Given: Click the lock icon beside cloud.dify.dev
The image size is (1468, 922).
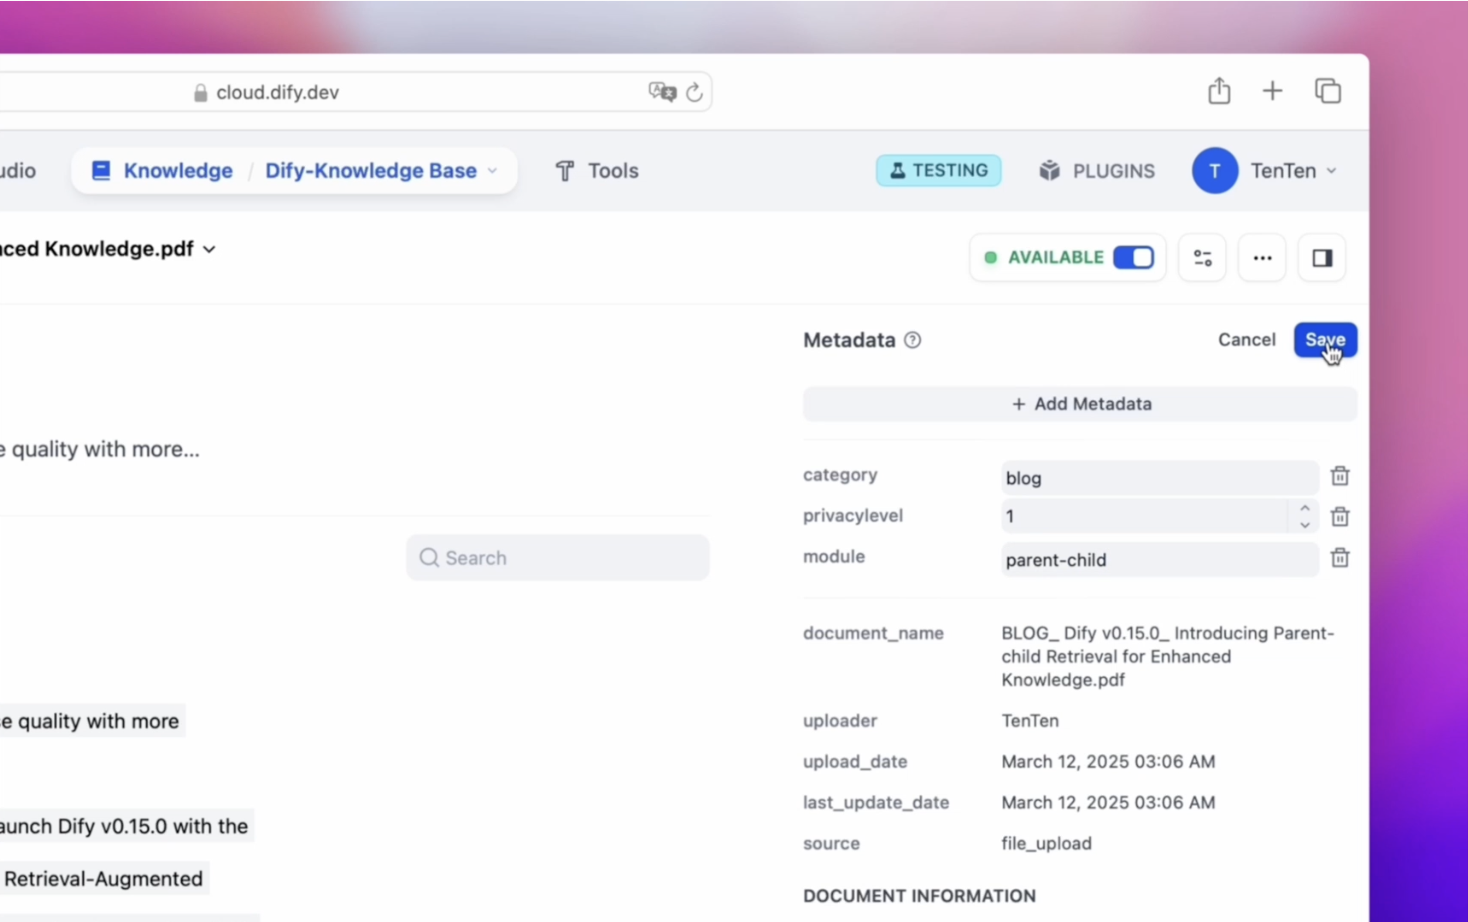Looking at the screenshot, I should tap(200, 93).
